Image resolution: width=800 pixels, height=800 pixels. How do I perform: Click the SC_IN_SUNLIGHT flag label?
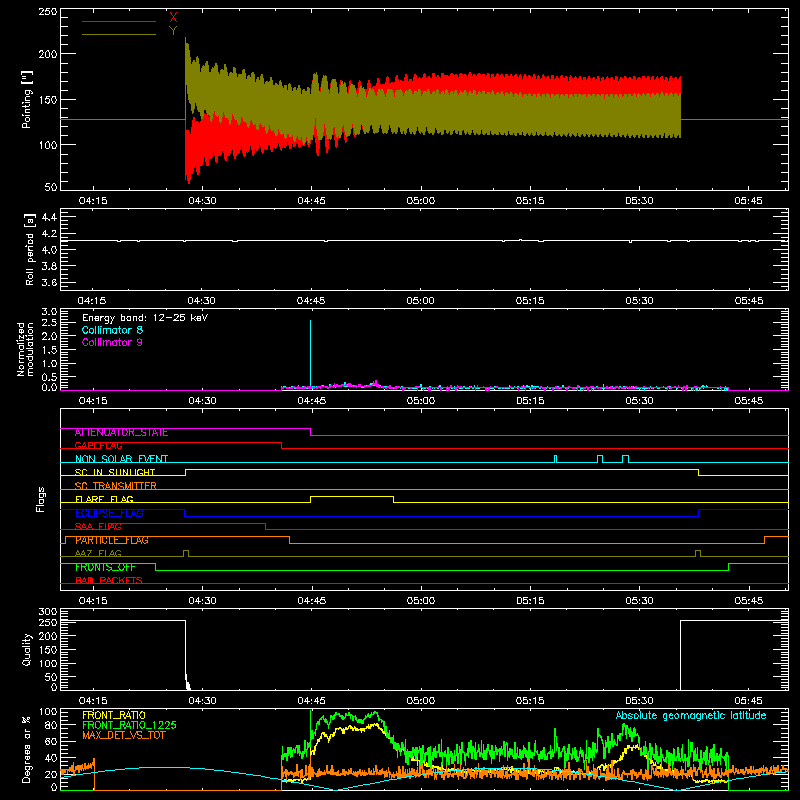(115, 472)
